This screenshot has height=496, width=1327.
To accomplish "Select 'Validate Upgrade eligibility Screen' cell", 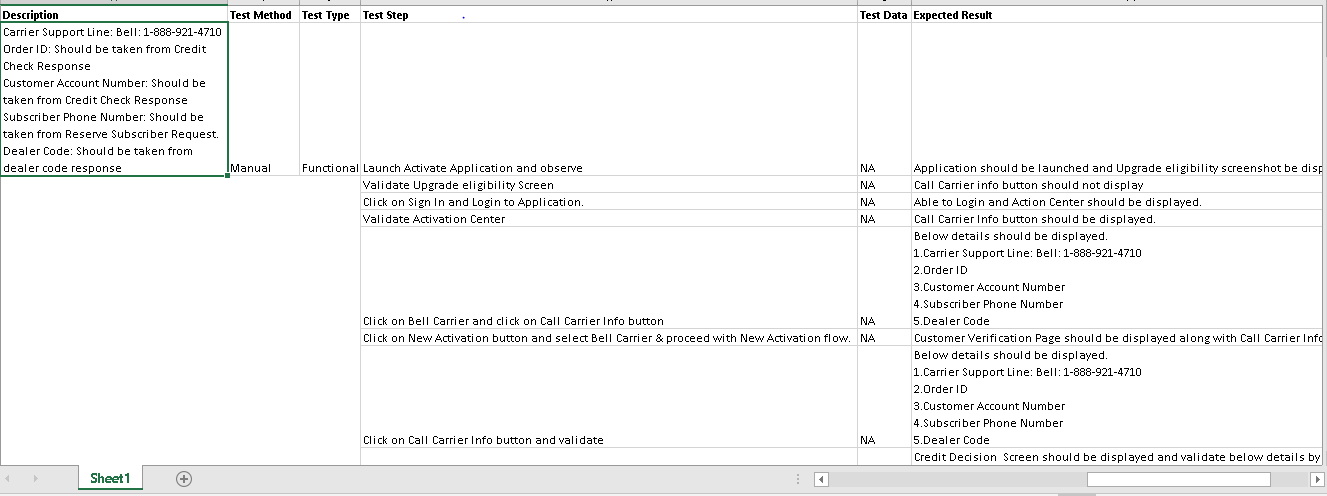I will pyautogui.click(x=609, y=185).
